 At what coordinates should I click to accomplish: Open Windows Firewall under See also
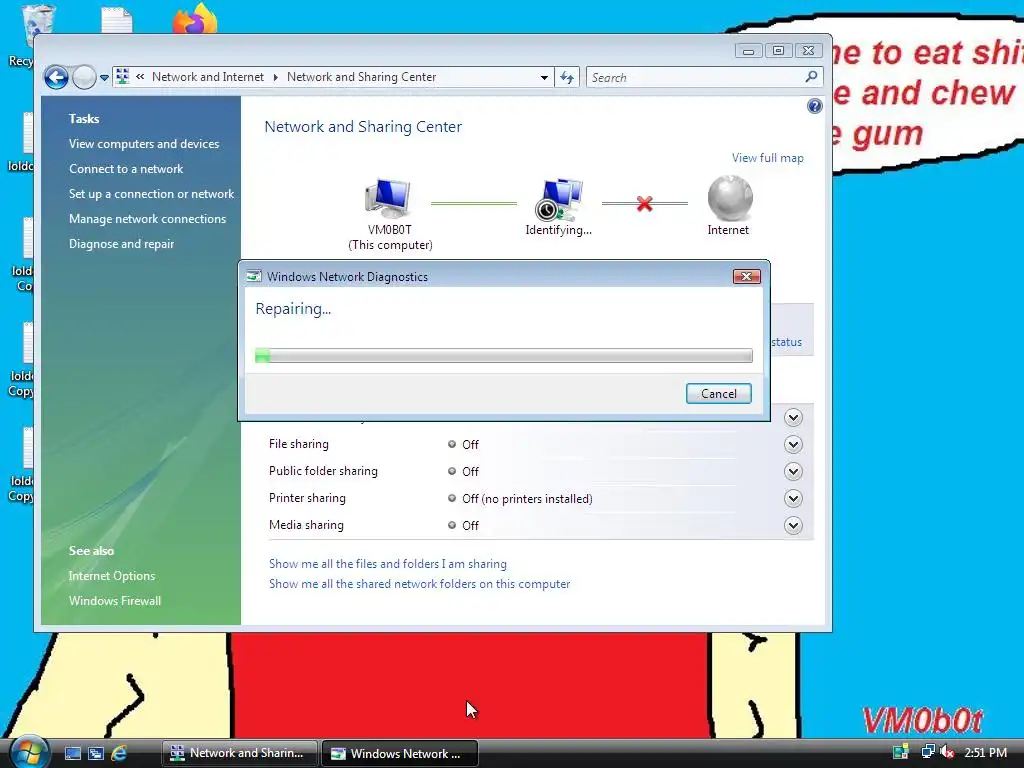pos(115,601)
